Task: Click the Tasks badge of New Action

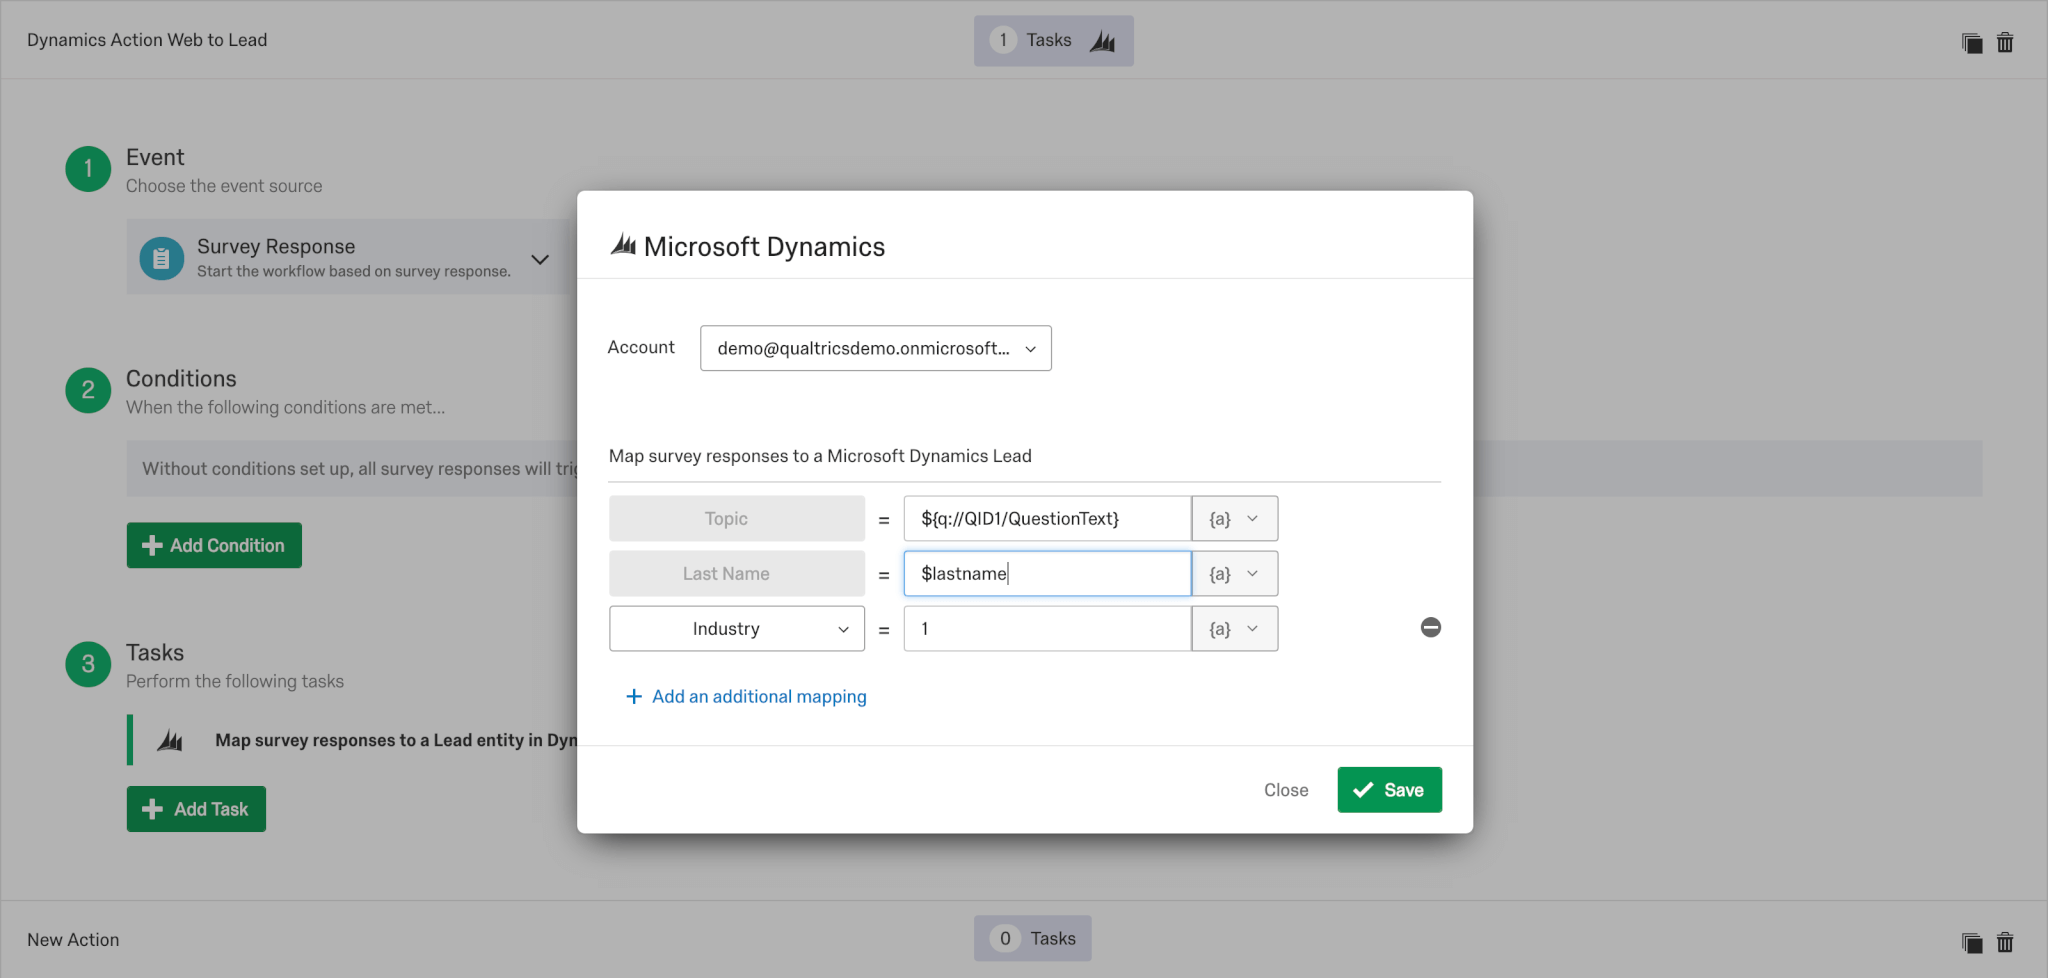Action: tap(1033, 938)
